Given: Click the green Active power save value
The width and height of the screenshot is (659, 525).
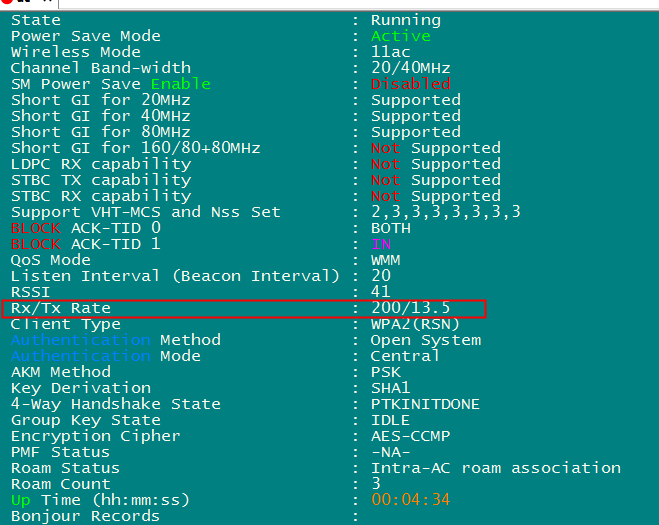Looking at the screenshot, I should (x=400, y=36).
